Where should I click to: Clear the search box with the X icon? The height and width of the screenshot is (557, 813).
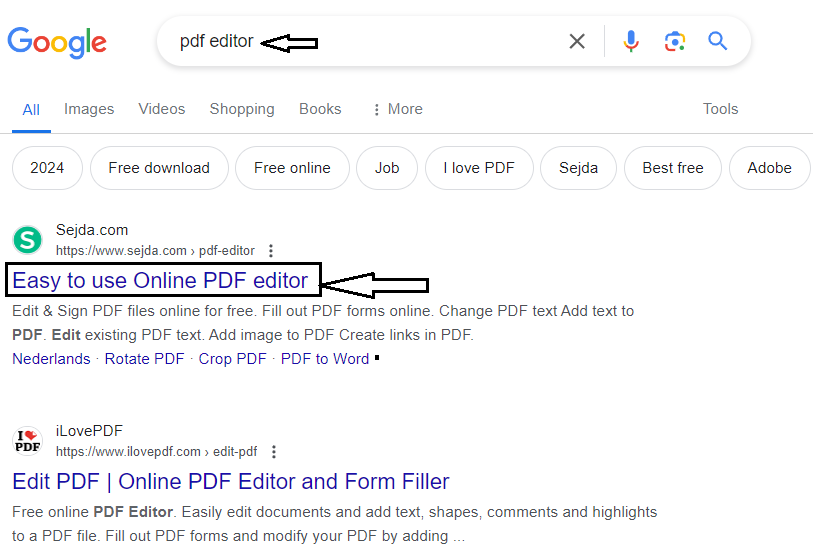(577, 41)
